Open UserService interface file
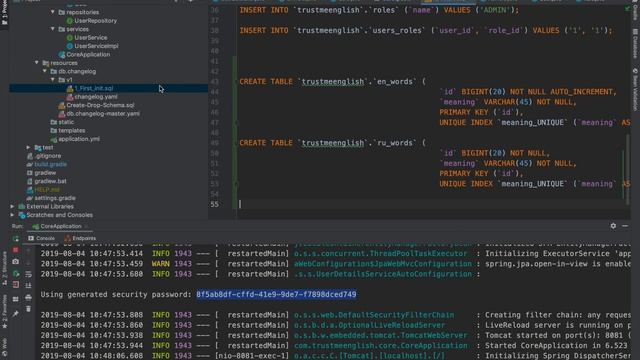 (87, 38)
